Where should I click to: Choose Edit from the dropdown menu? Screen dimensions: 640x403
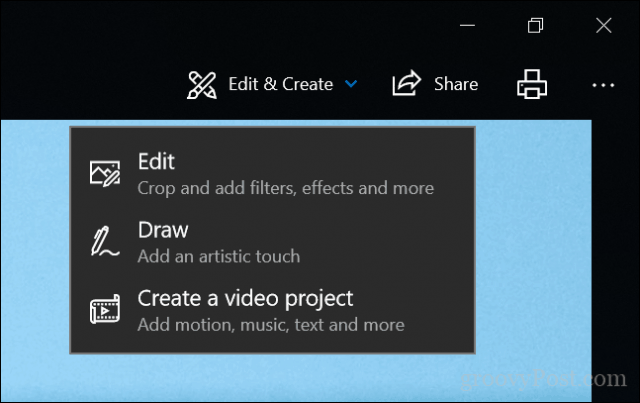272,173
